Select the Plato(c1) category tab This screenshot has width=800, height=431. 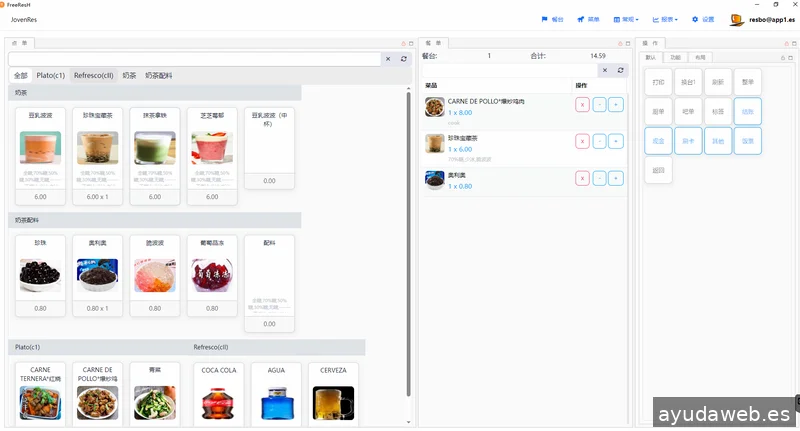51,75
